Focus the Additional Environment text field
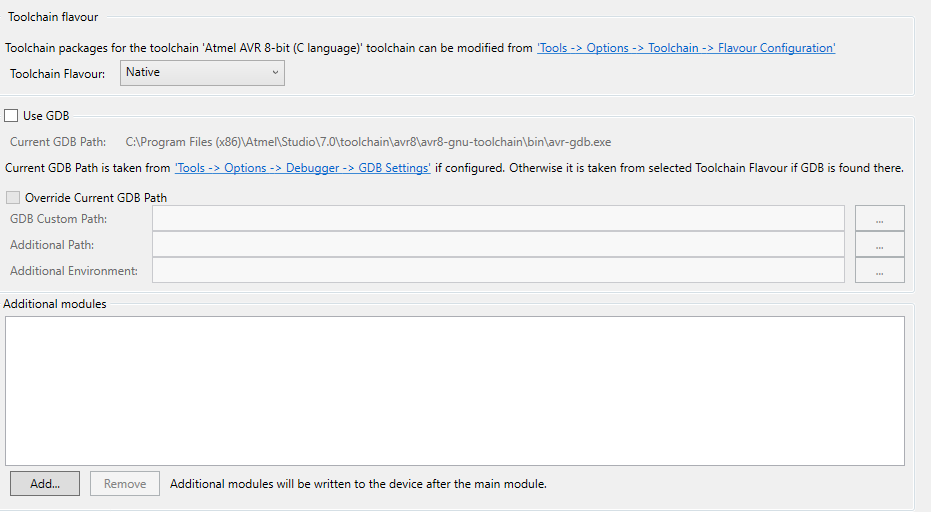 pyautogui.click(x=498, y=270)
